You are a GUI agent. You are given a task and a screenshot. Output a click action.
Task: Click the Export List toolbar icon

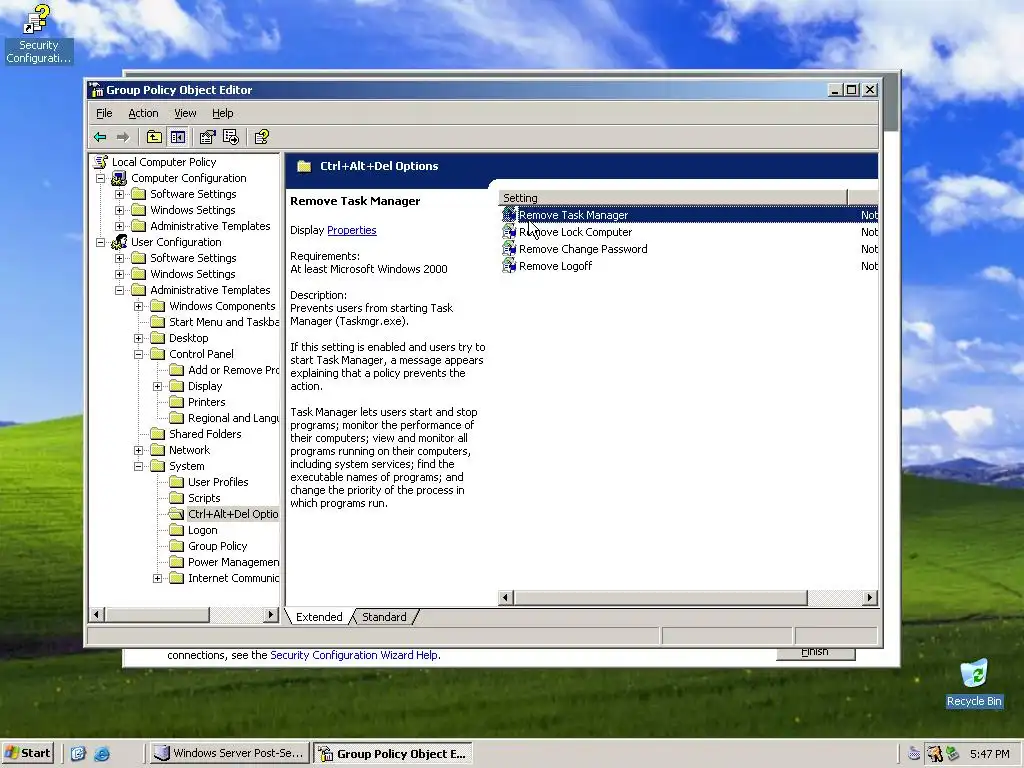(x=231, y=137)
